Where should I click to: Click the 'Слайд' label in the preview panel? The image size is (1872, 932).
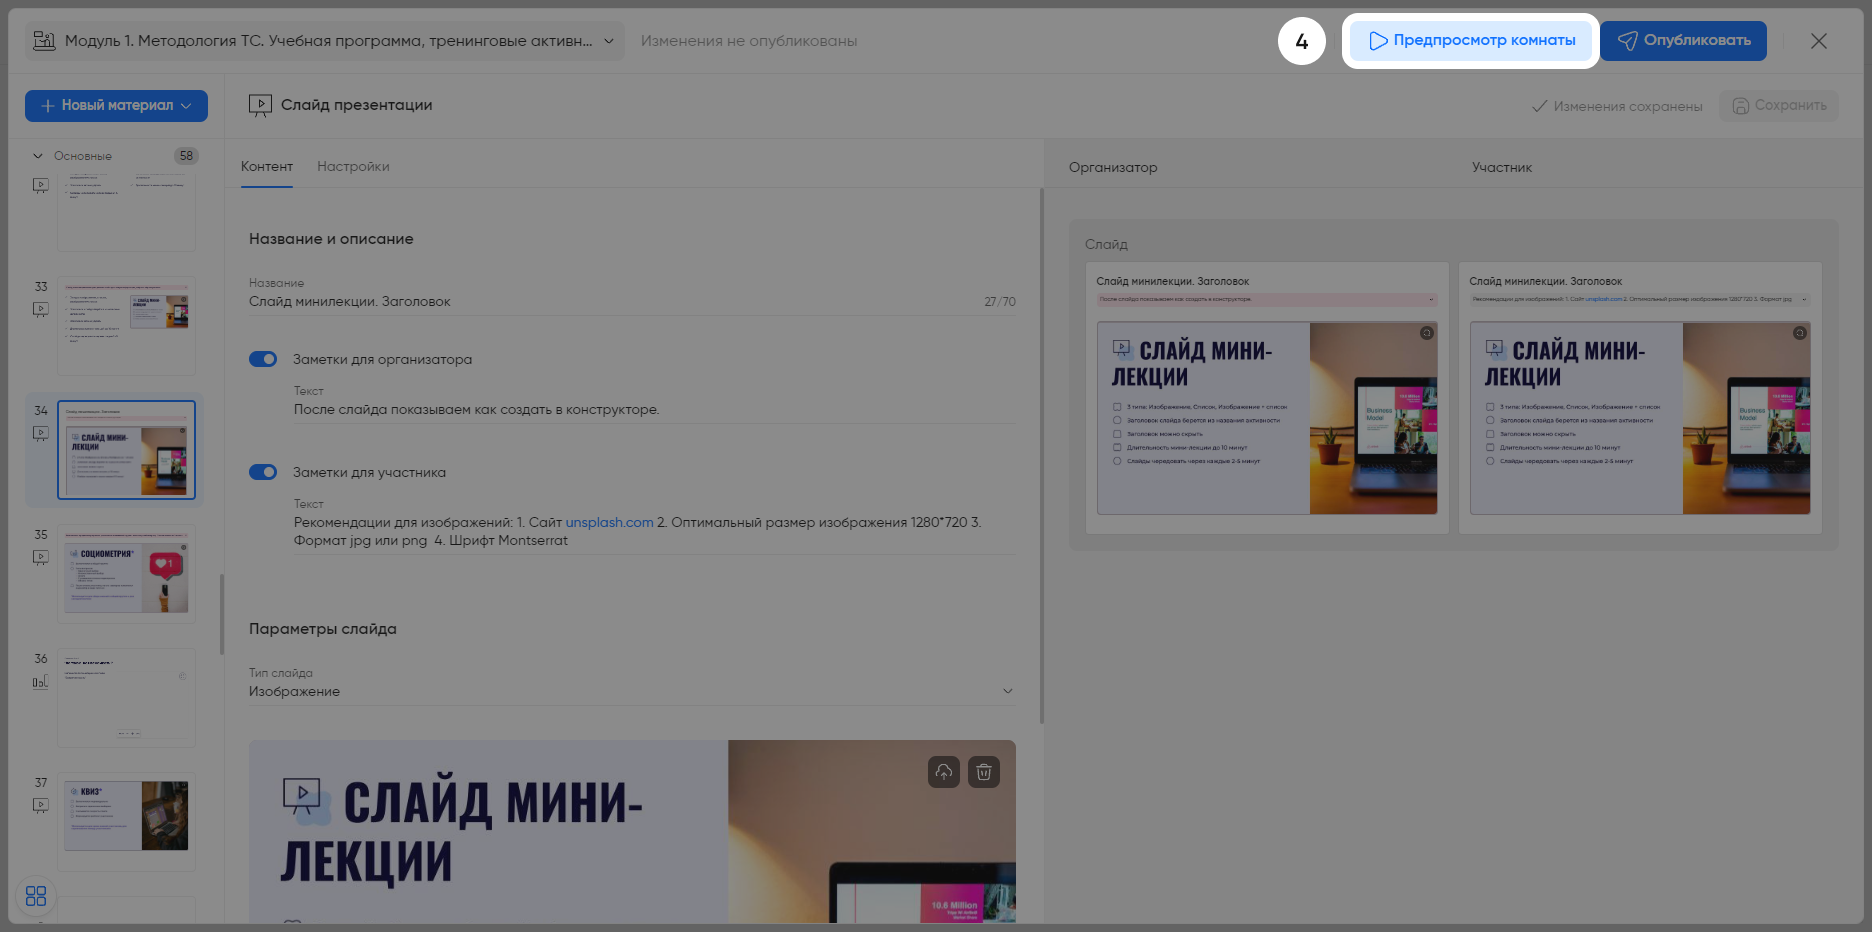(1106, 244)
